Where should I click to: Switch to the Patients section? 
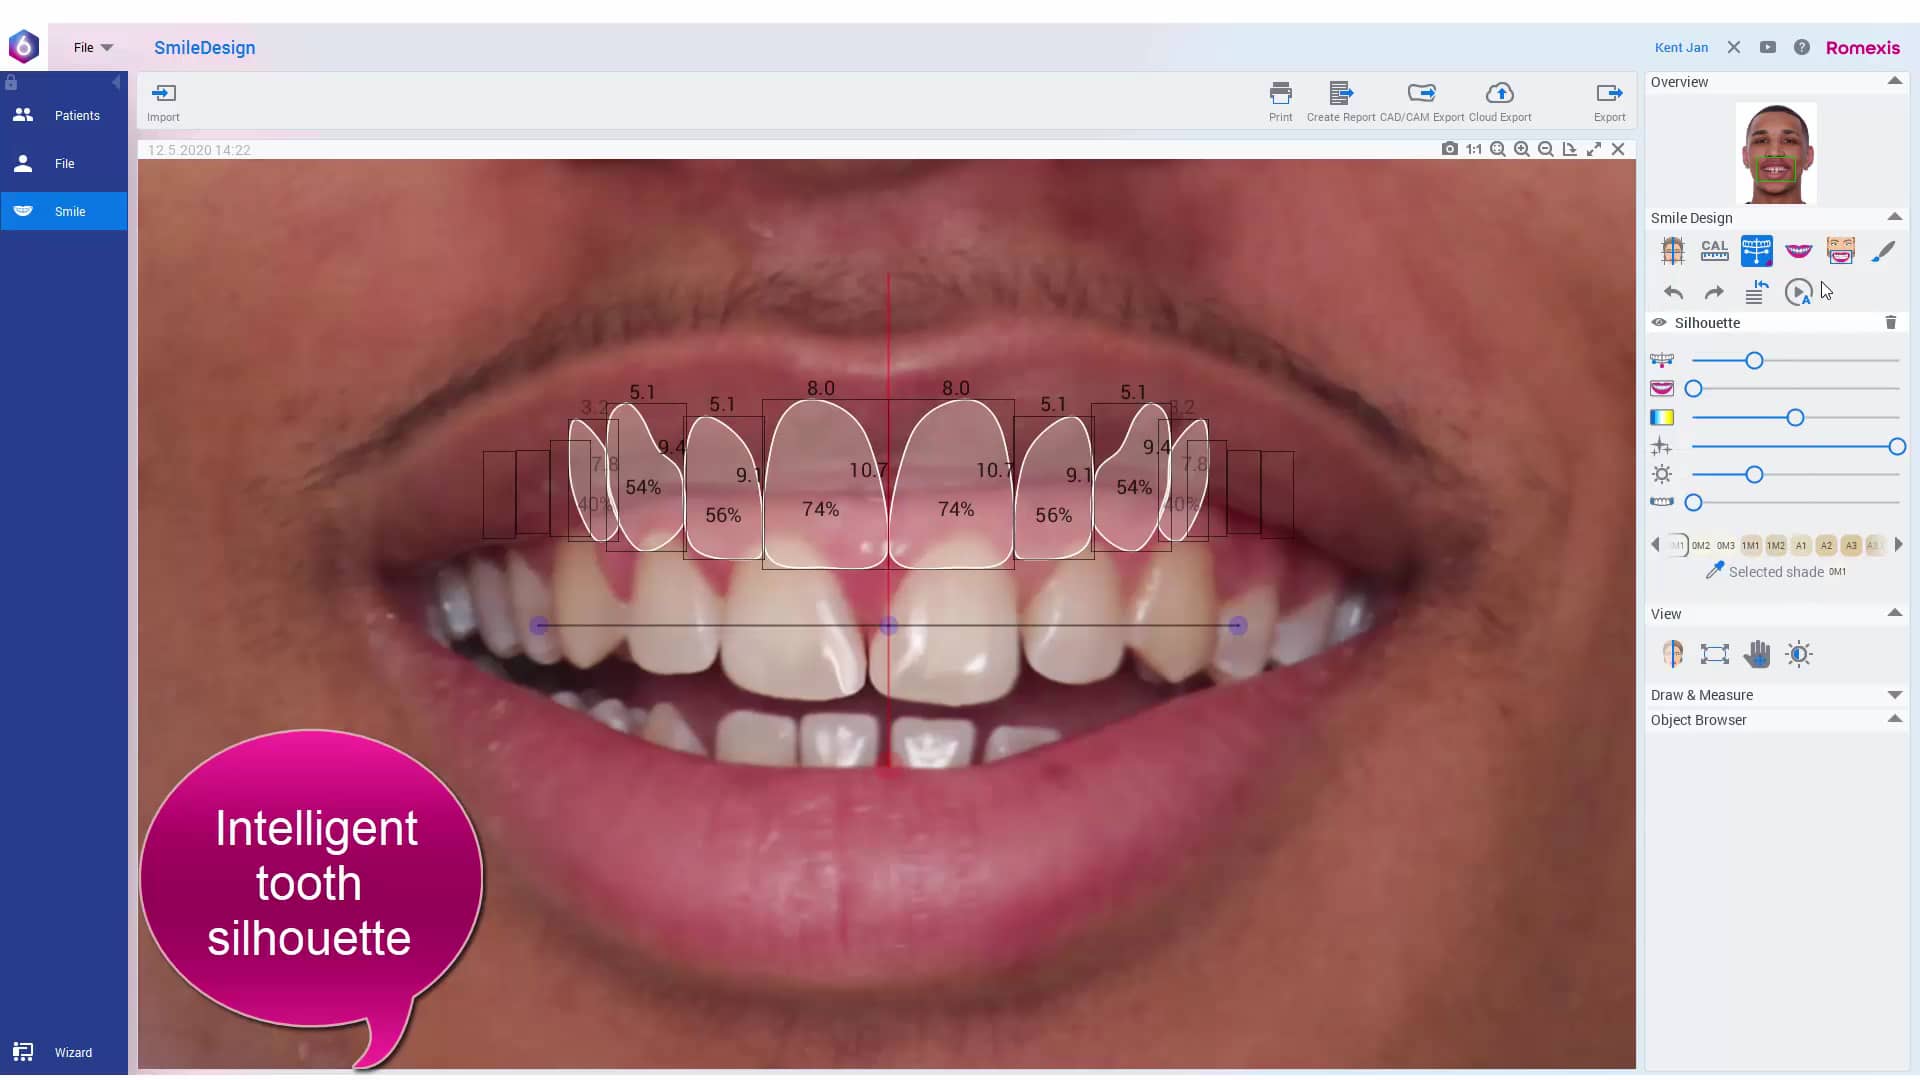pos(64,115)
